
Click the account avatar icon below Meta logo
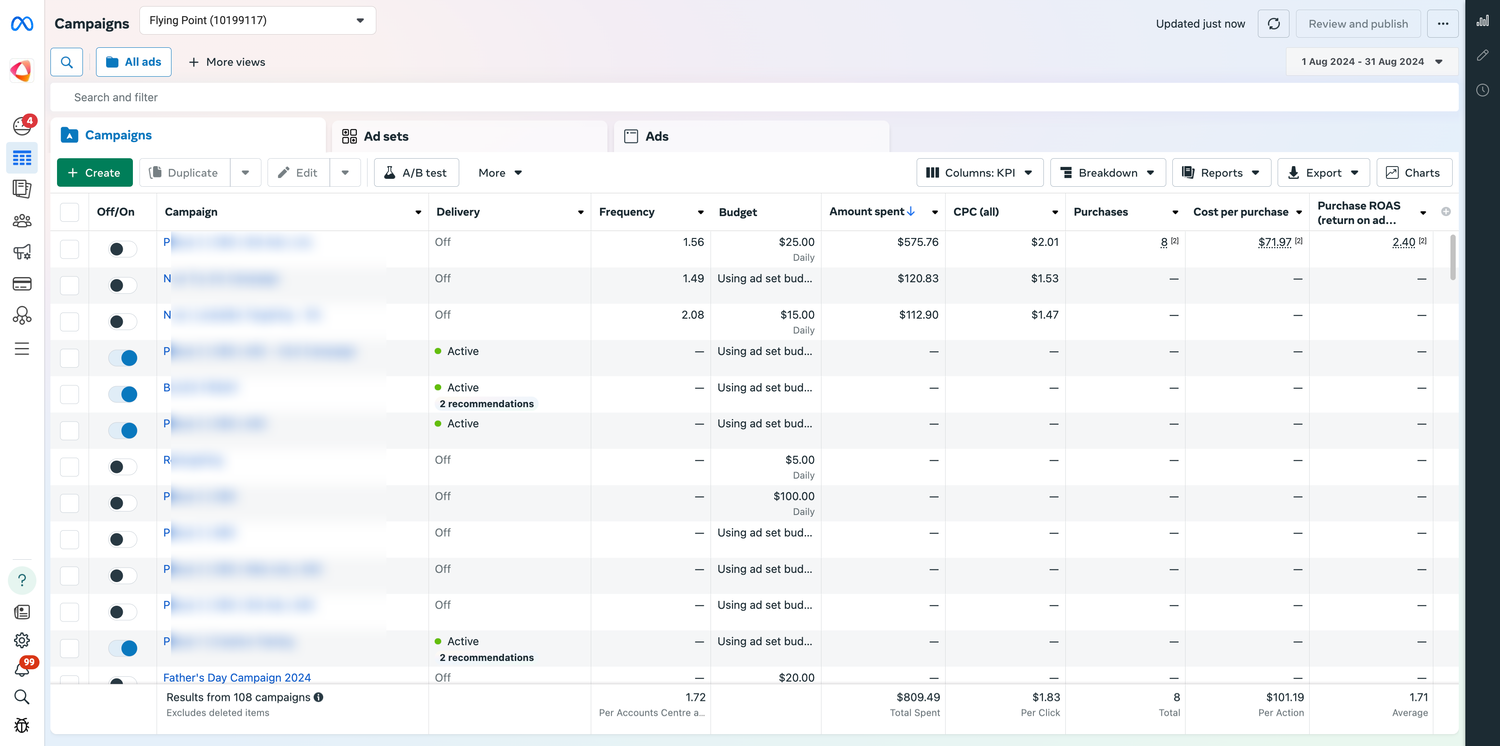coord(21,70)
